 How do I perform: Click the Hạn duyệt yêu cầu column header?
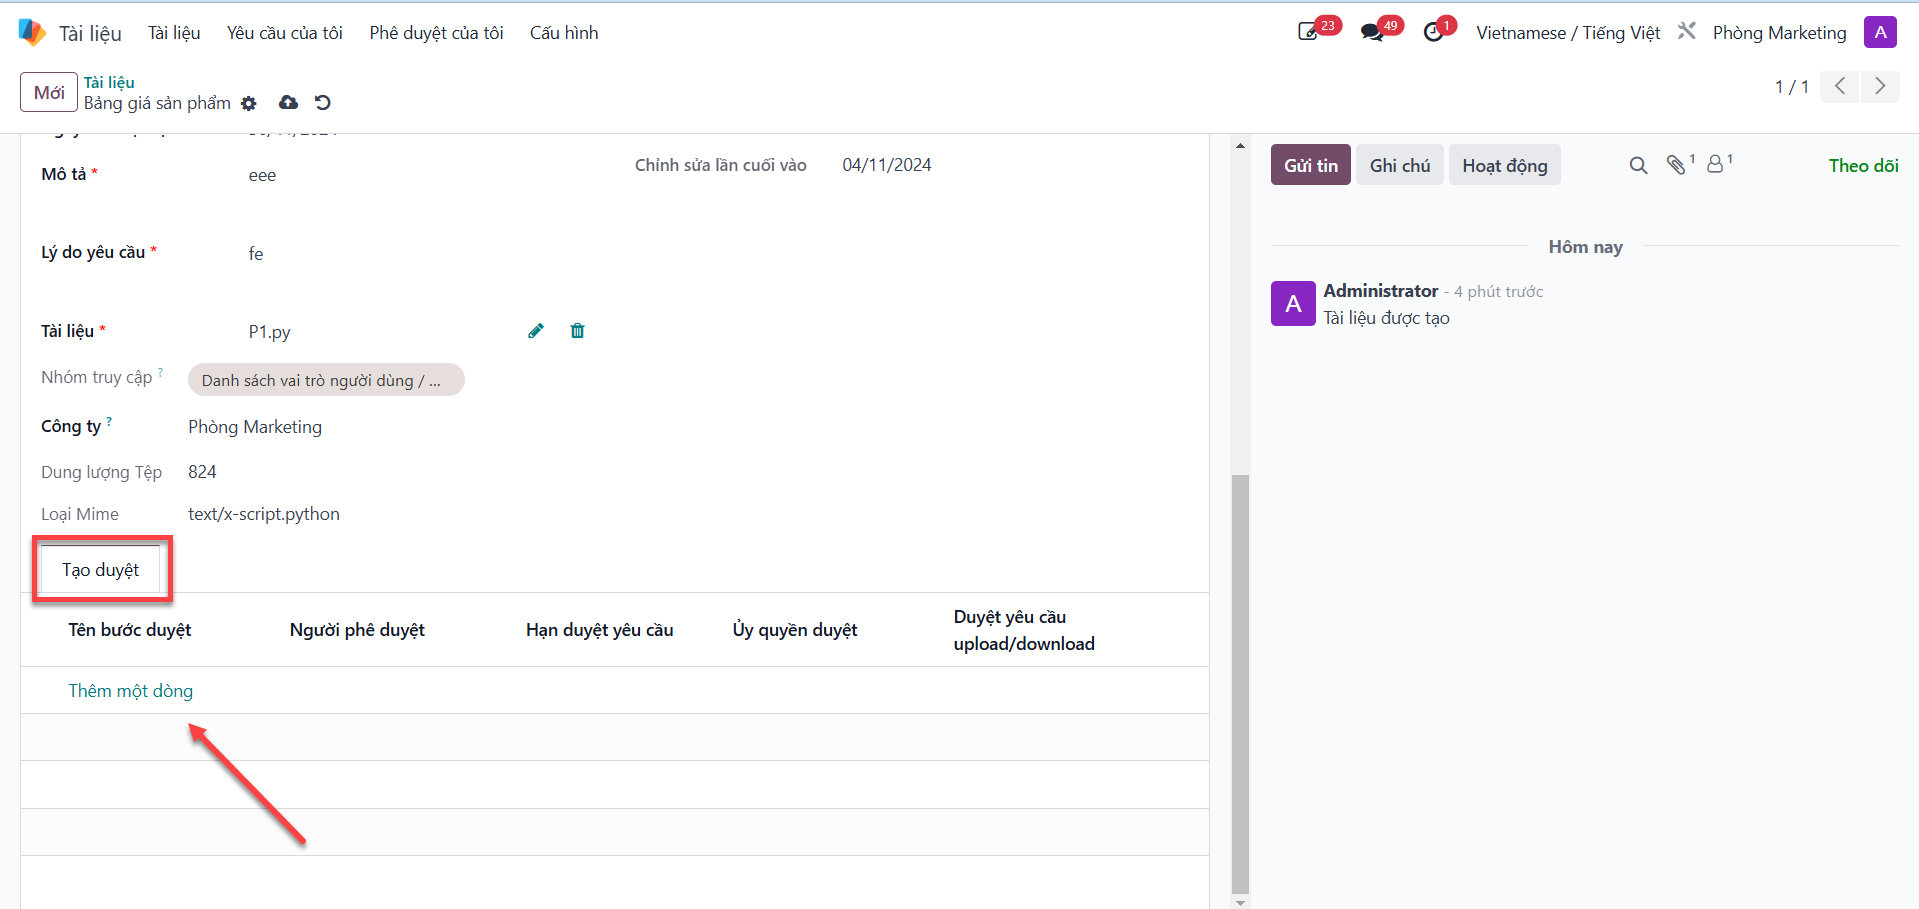pyautogui.click(x=600, y=630)
